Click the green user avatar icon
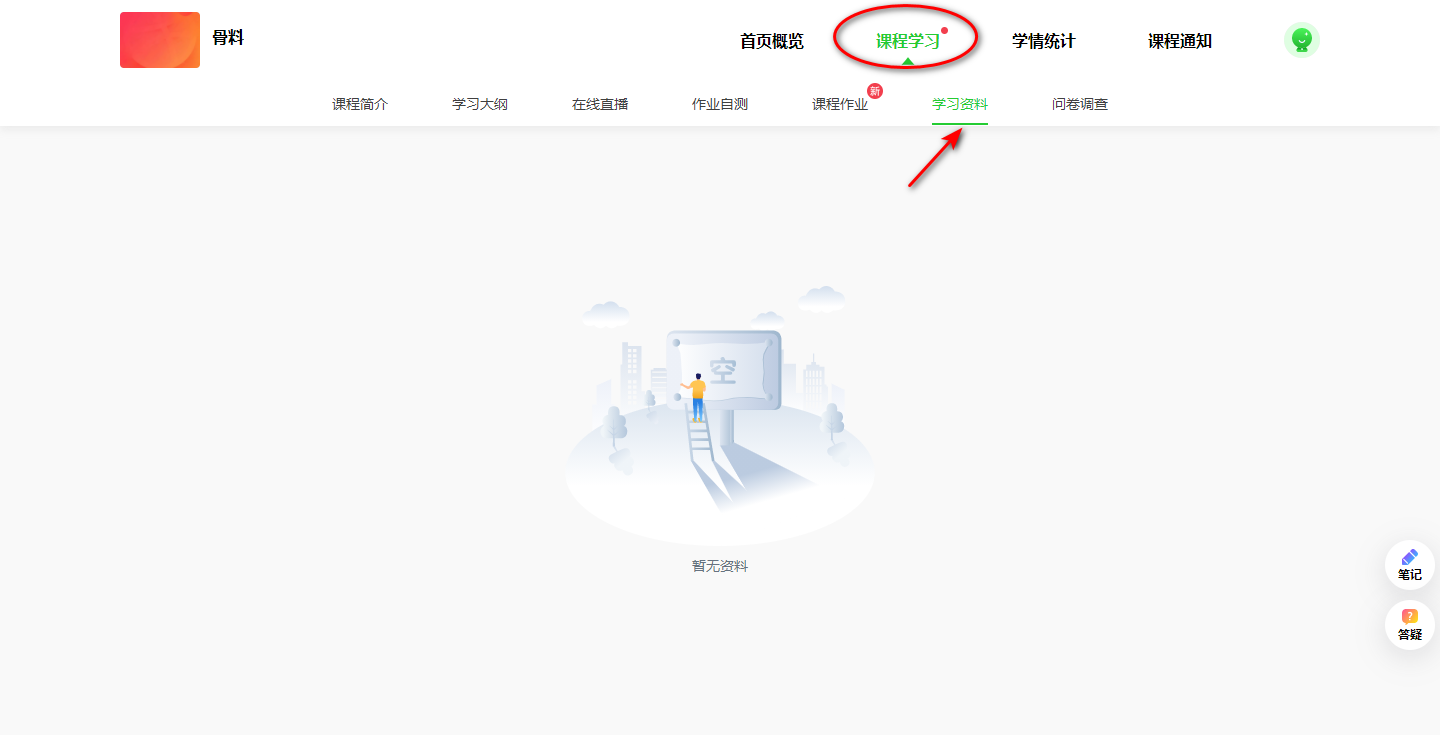The width and height of the screenshot is (1440, 735). coord(1301,40)
